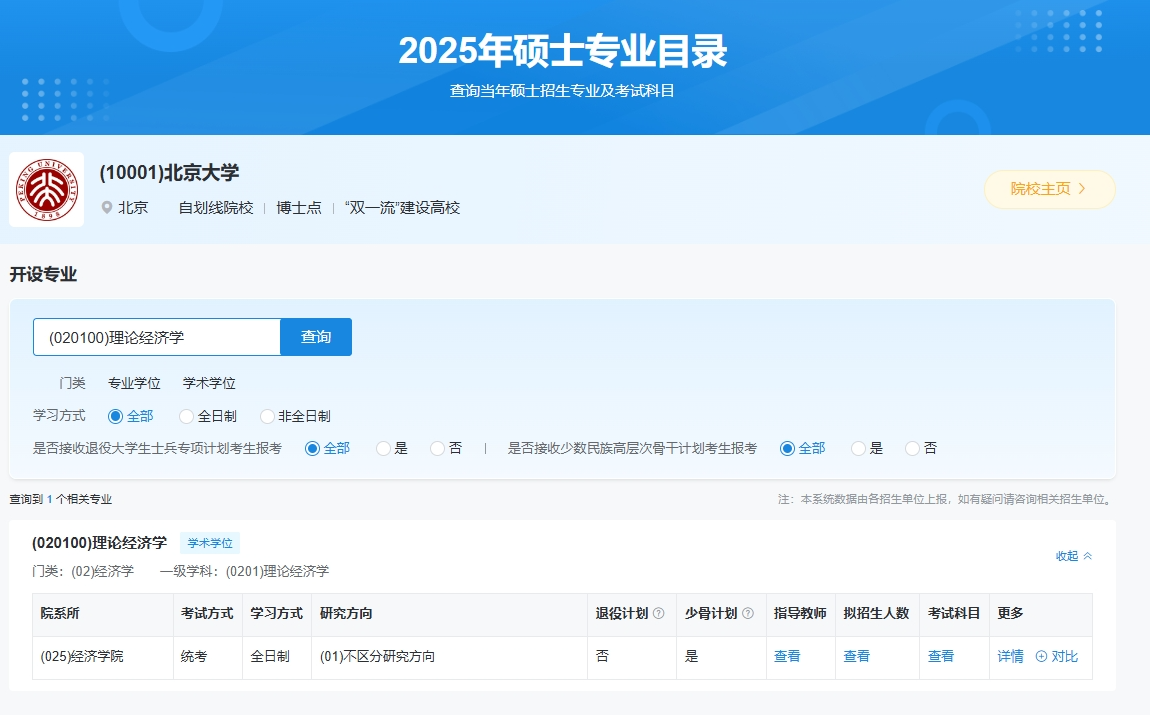The width and height of the screenshot is (1150, 715).
Task: Select 全部 under 学习方式
Action: (x=115, y=416)
